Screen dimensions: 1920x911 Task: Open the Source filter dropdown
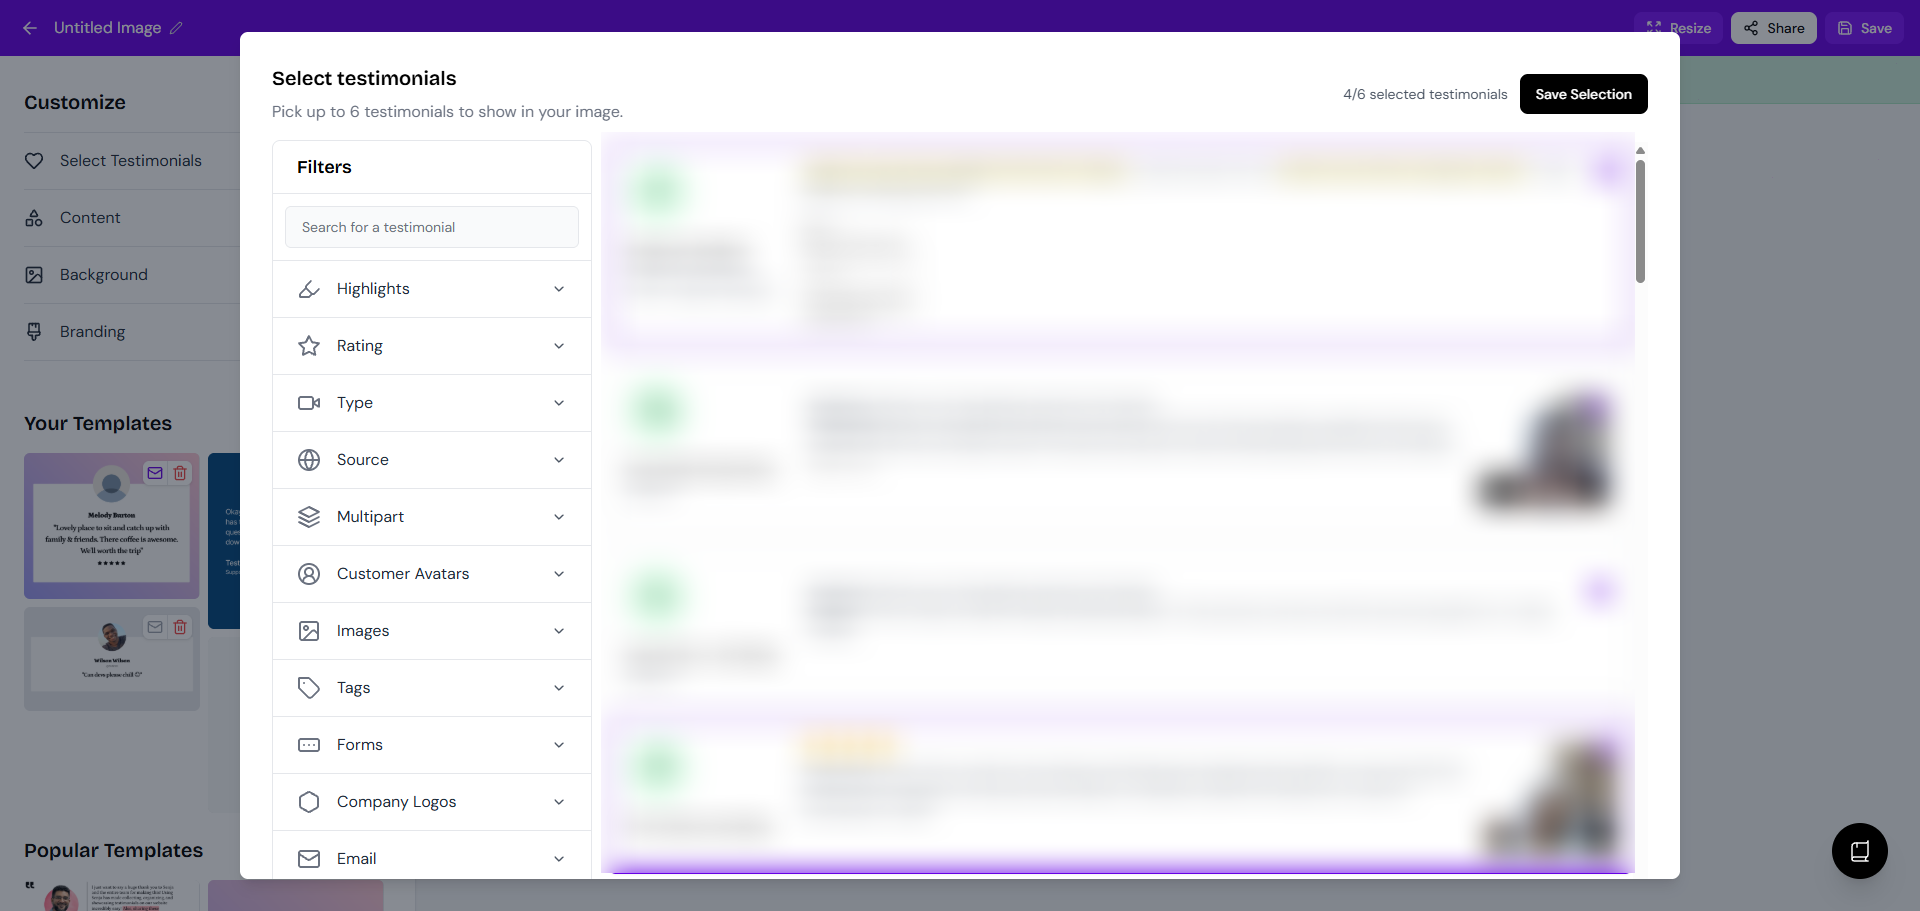click(x=431, y=460)
